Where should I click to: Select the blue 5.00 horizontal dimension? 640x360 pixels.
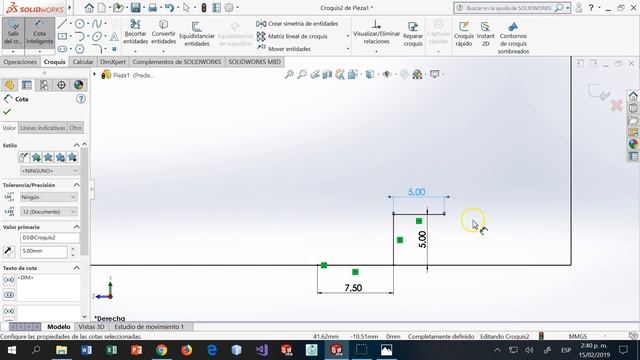click(416, 192)
